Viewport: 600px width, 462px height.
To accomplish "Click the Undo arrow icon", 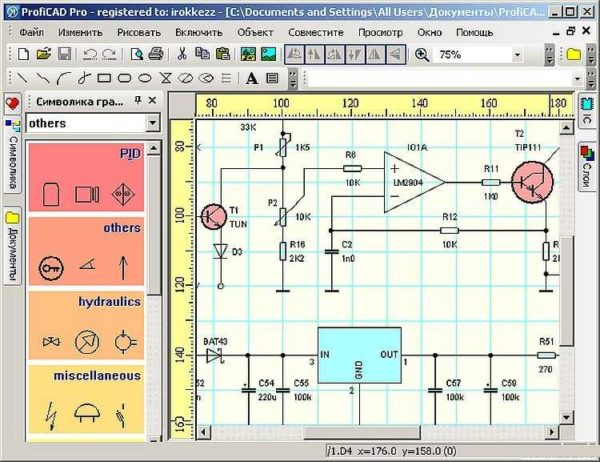I will 89,54.
